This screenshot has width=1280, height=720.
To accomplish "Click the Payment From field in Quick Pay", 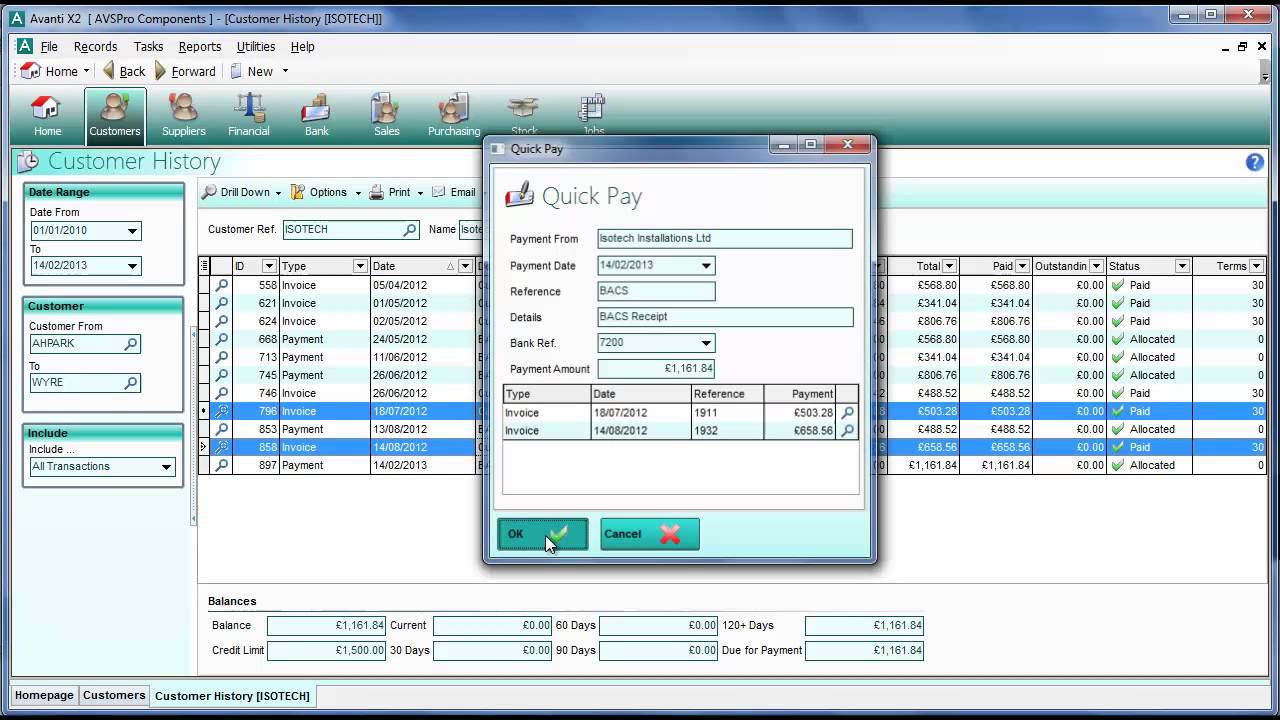I will tap(725, 239).
